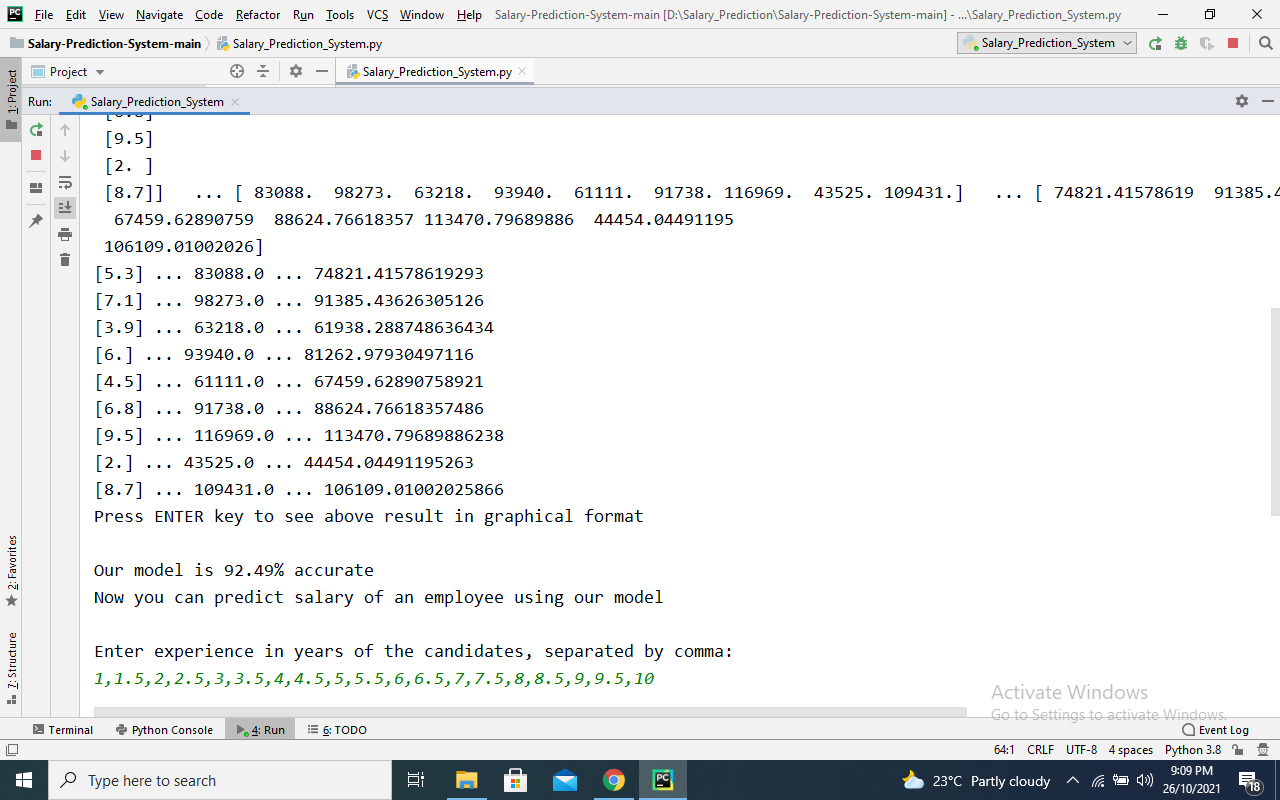The image size is (1280, 800).
Task: Close the Salary_Prediction_System run tab
Action: tap(235, 102)
